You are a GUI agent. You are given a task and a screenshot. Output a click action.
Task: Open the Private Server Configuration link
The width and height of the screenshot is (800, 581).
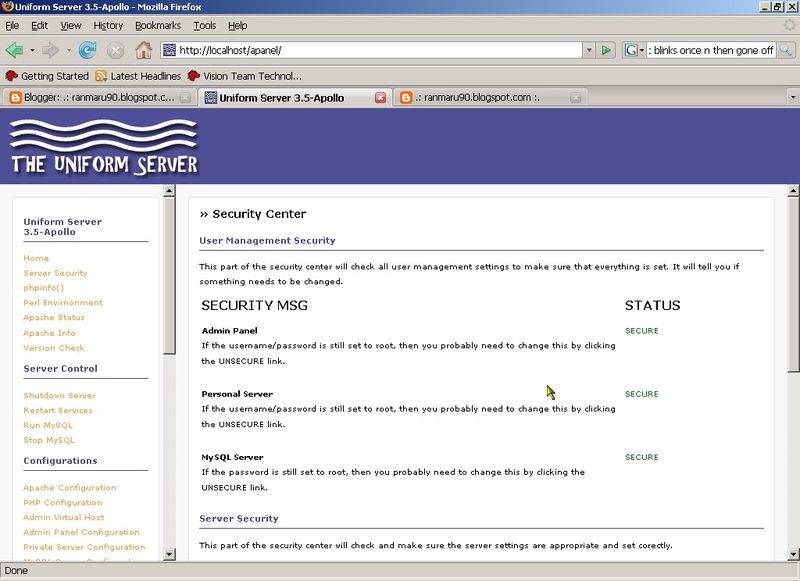point(84,547)
